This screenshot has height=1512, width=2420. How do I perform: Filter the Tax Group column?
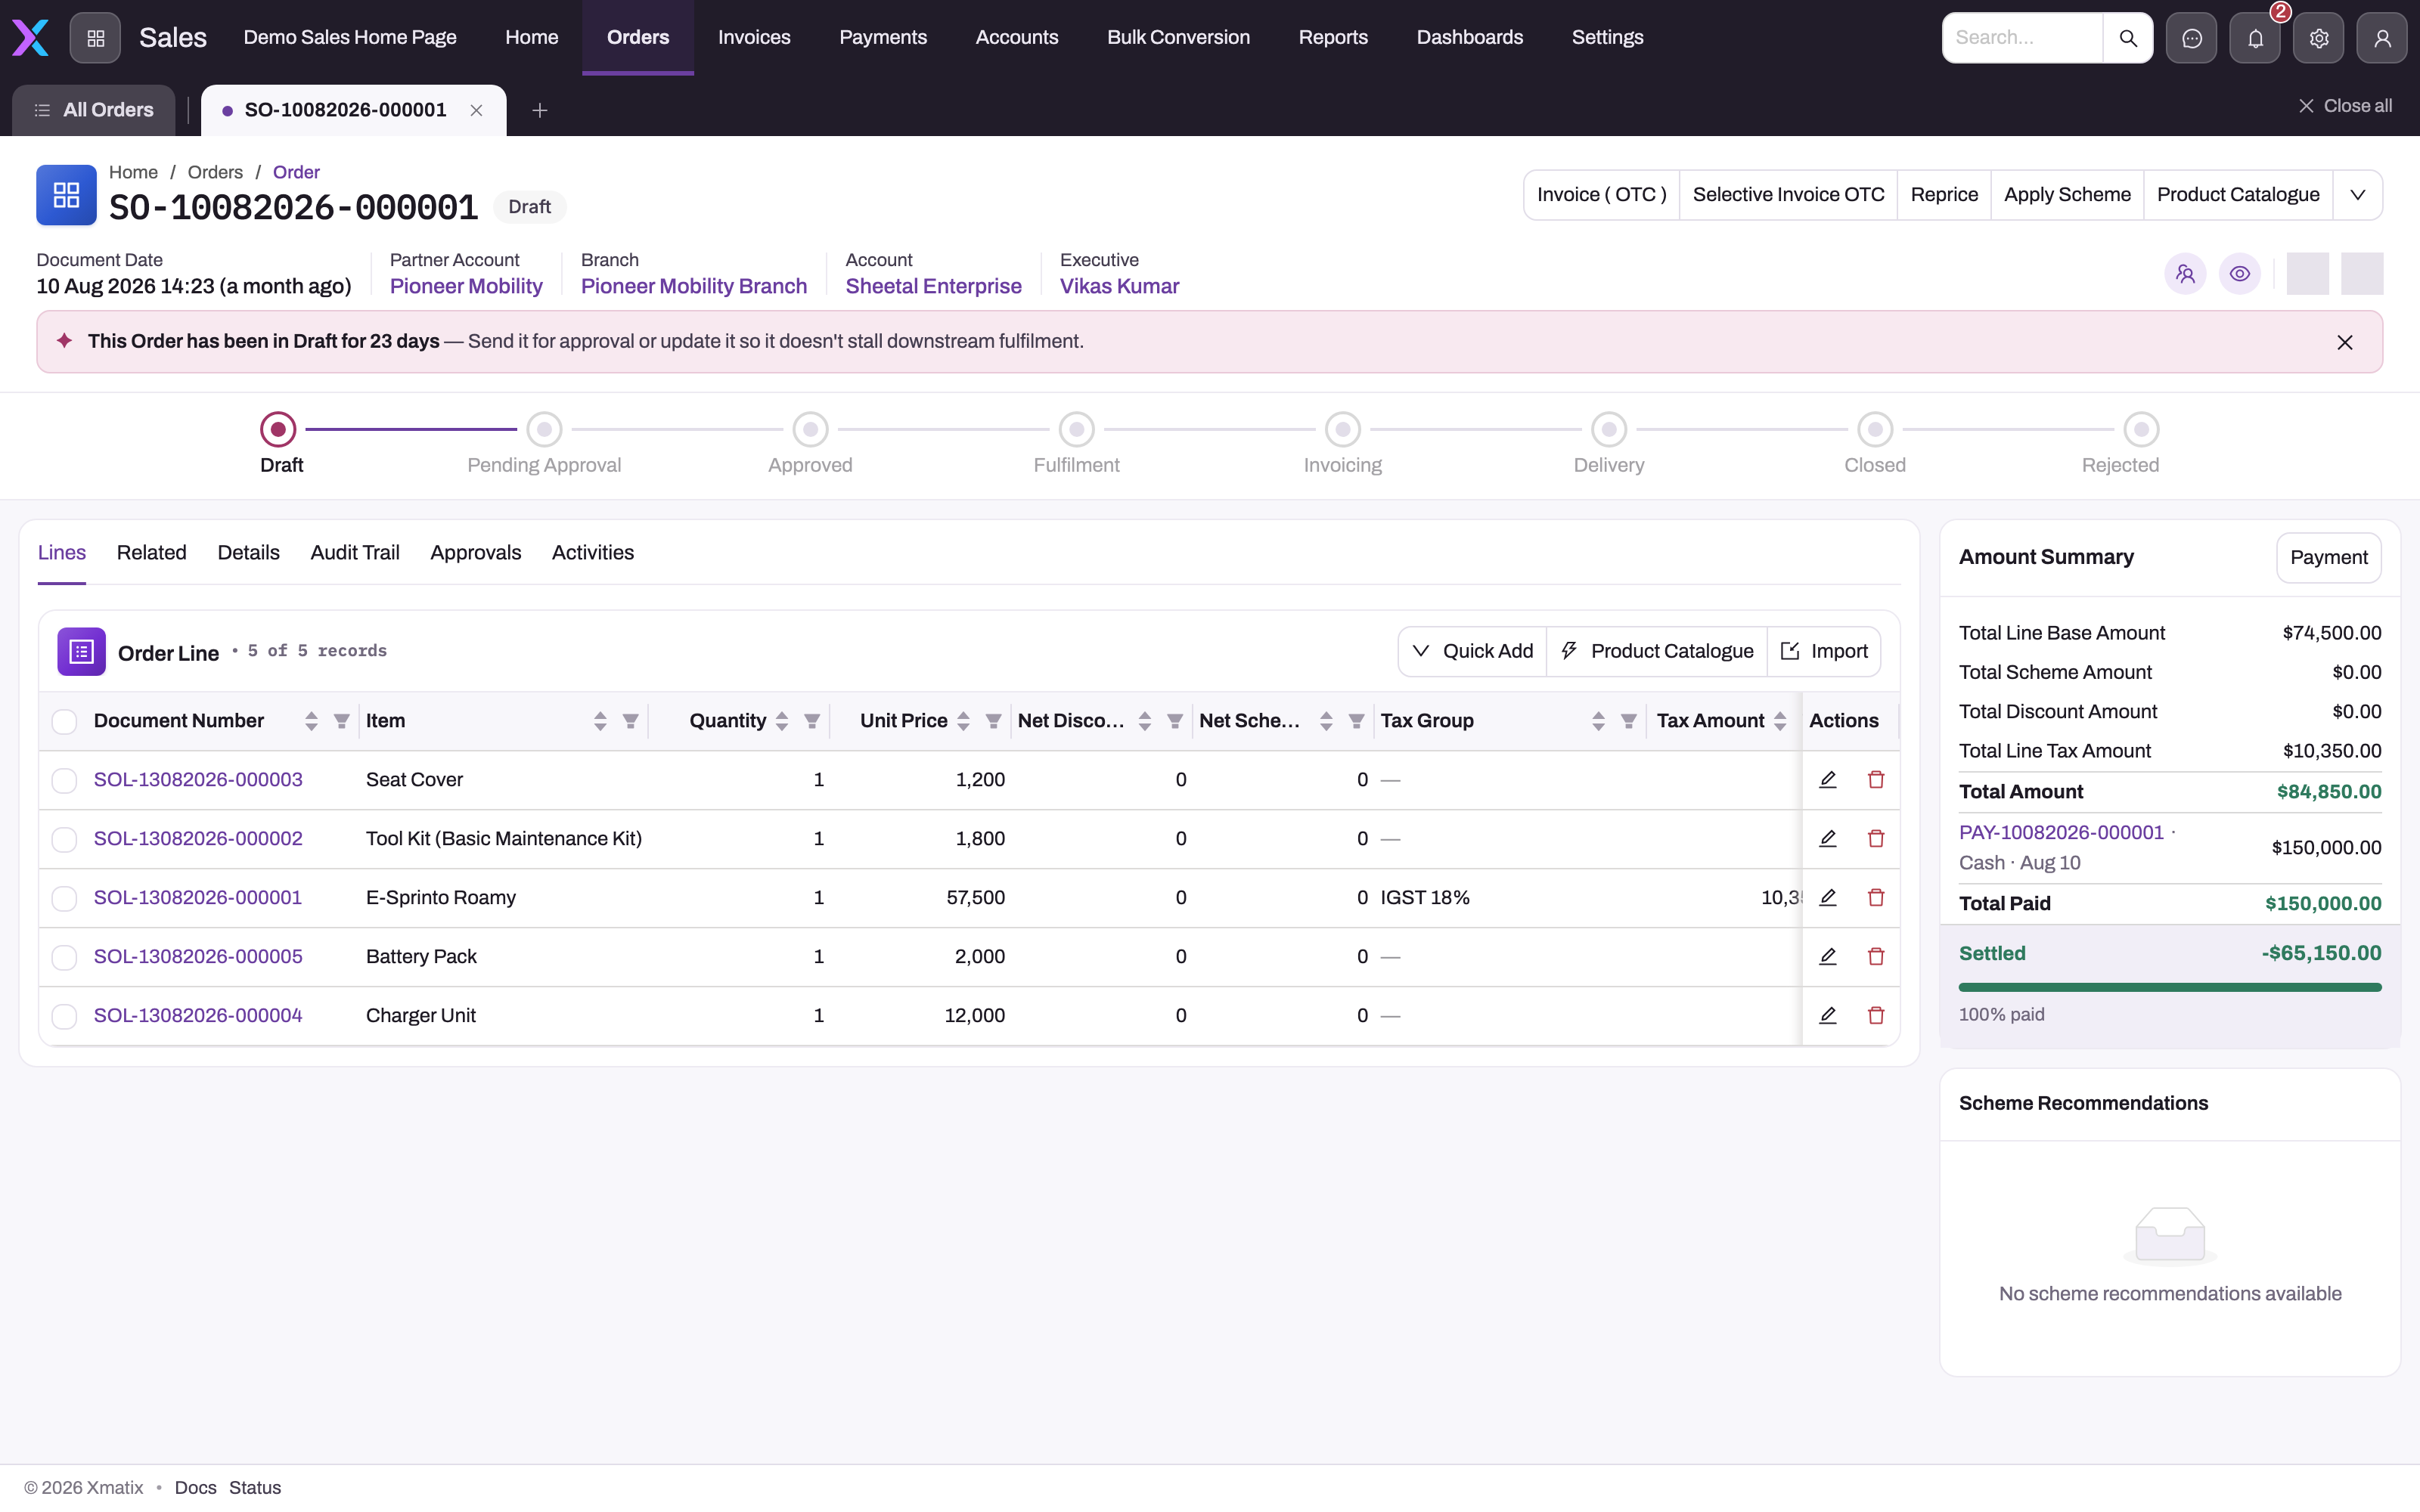point(1628,721)
